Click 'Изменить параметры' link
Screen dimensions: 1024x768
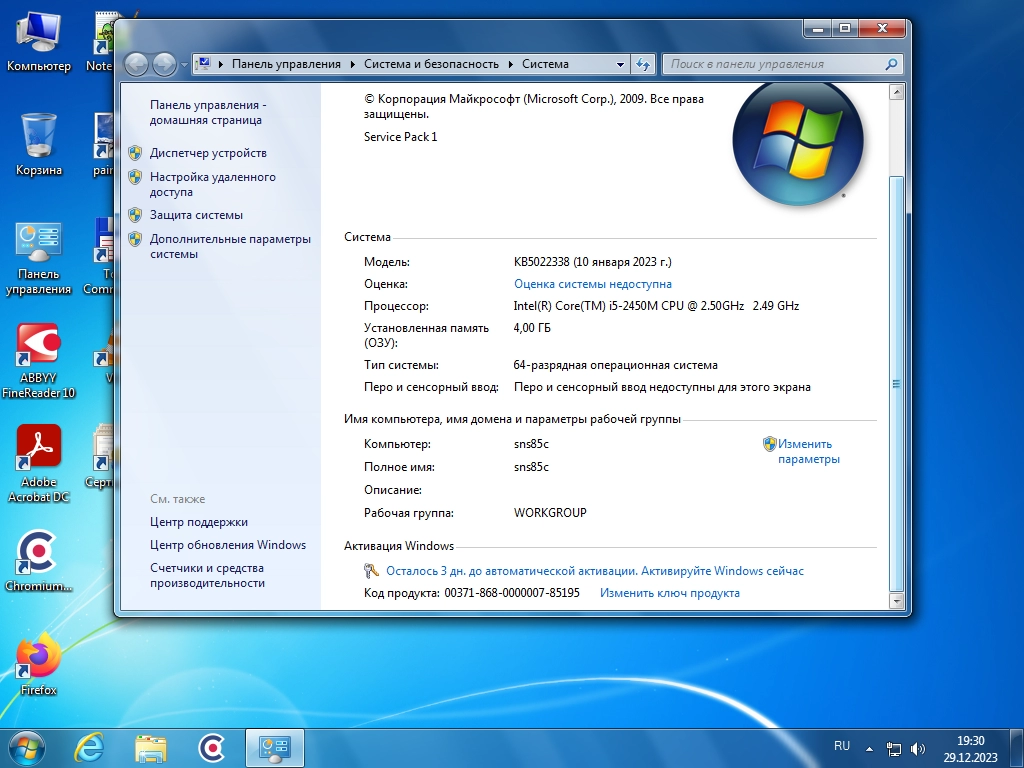(808, 451)
